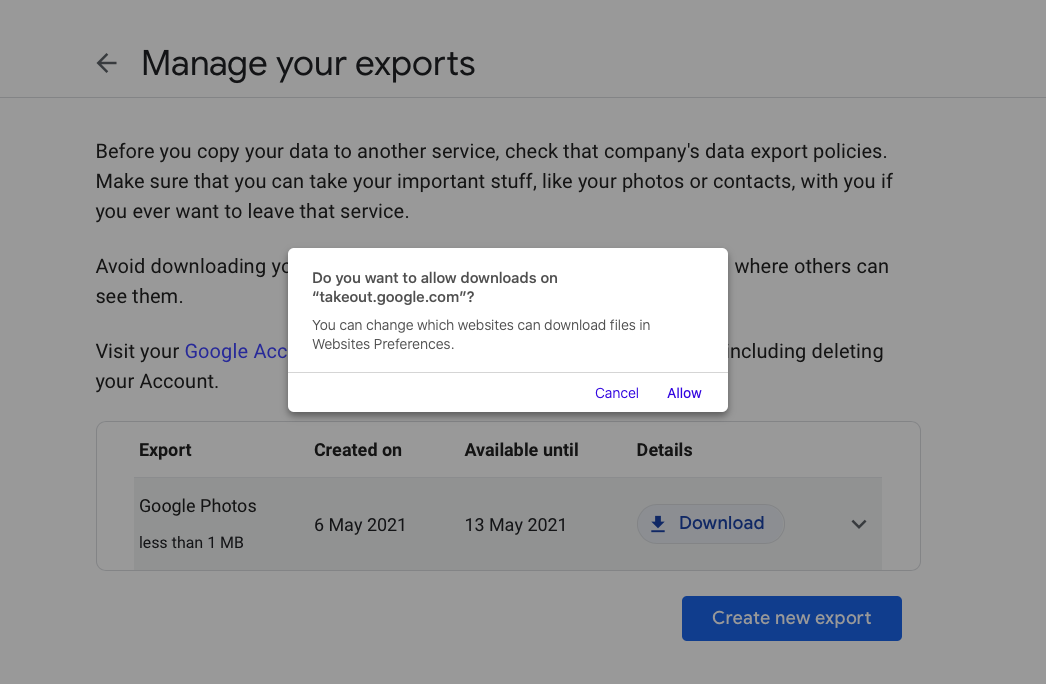This screenshot has height=684, width=1046.
Task: Click the Details column header
Action: 664,450
